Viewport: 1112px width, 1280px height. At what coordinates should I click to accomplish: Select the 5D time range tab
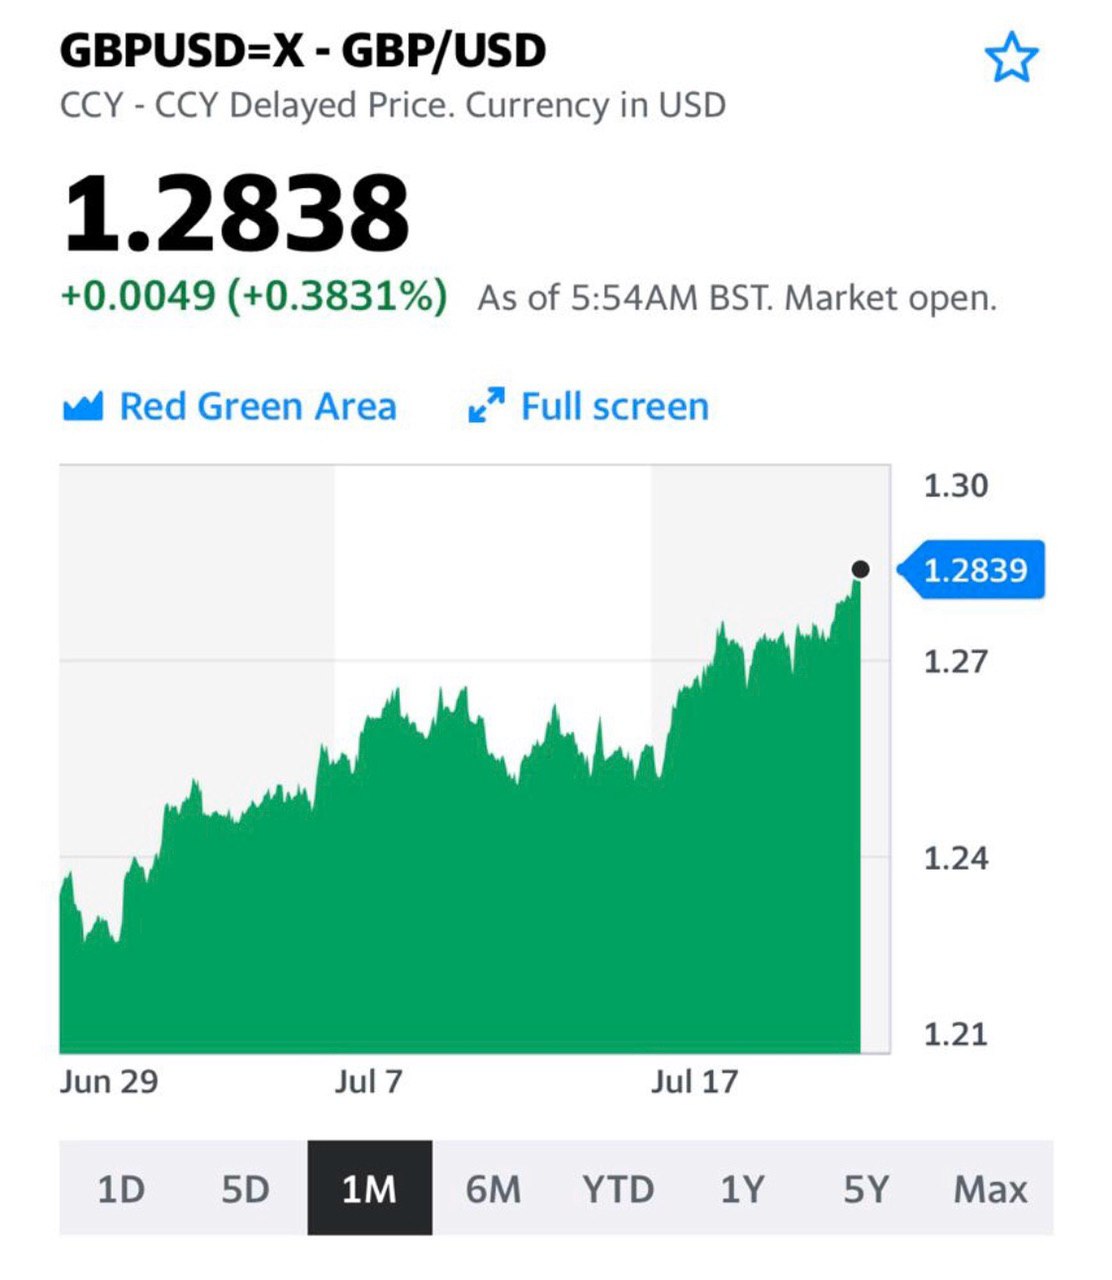[245, 1189]
